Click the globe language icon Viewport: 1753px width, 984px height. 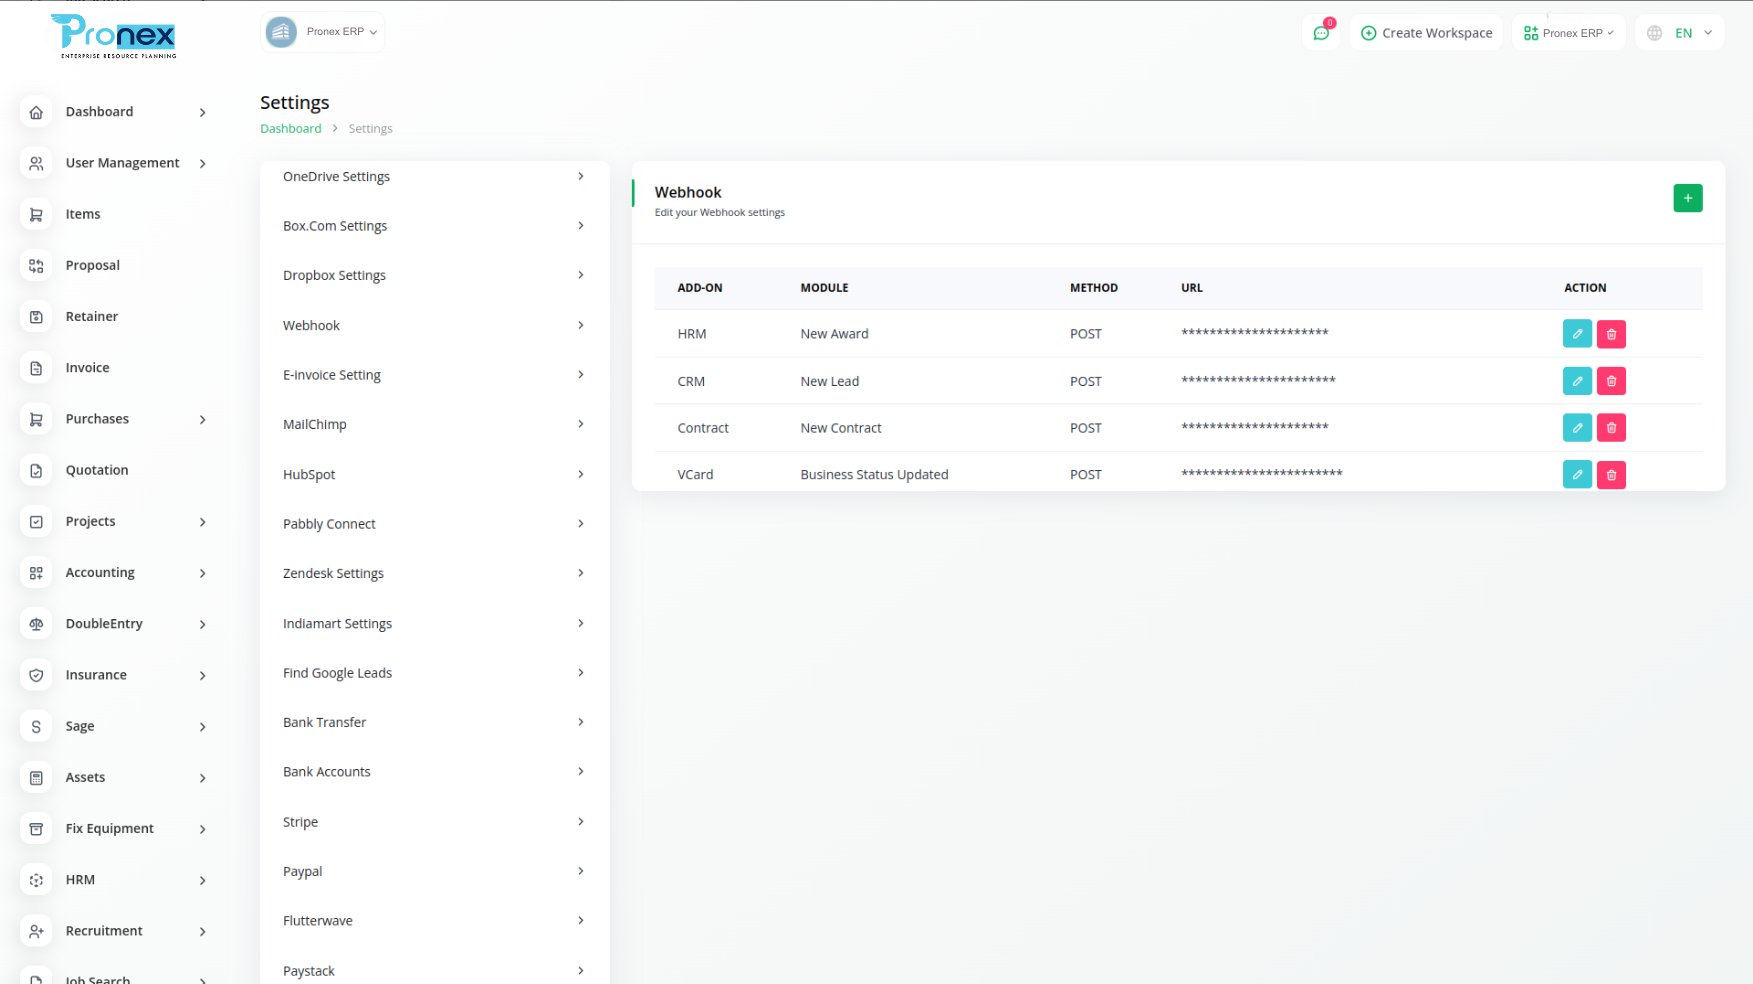pos(1654,33)
